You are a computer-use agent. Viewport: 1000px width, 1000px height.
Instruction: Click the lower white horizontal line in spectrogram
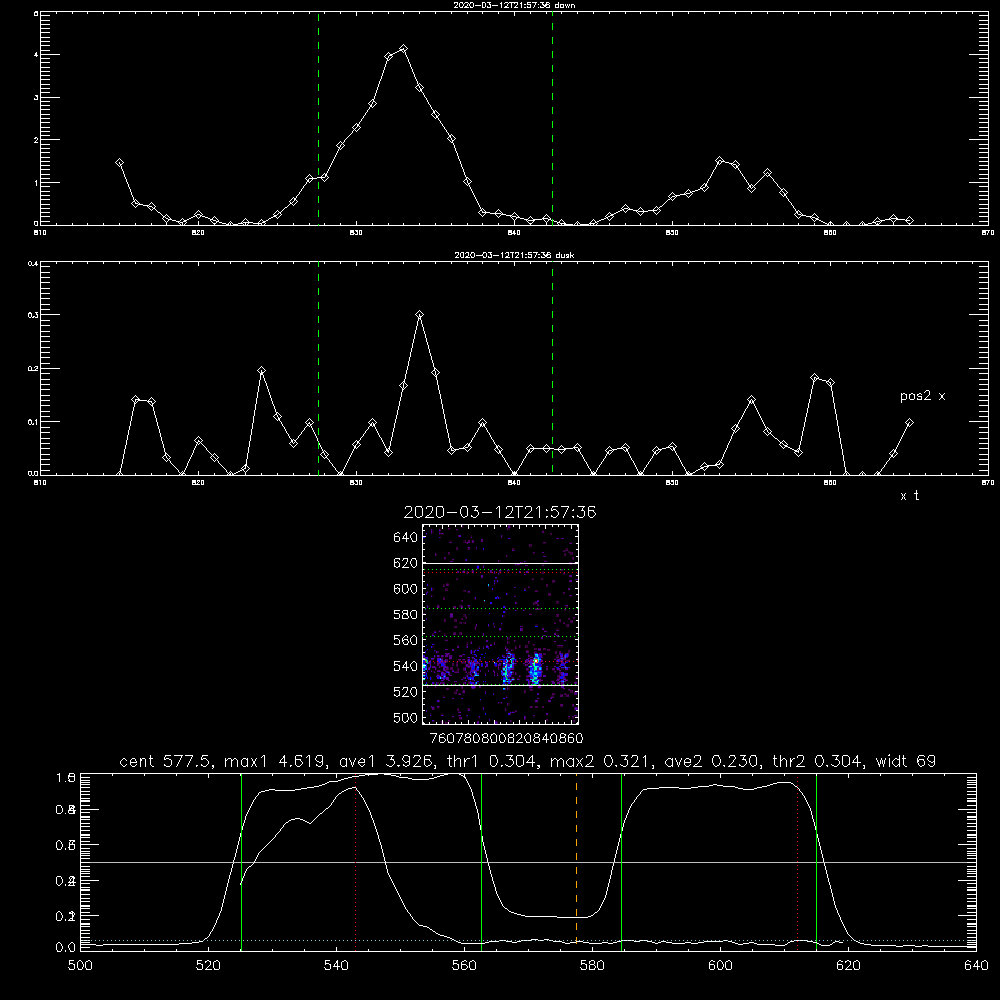(500, 686)
